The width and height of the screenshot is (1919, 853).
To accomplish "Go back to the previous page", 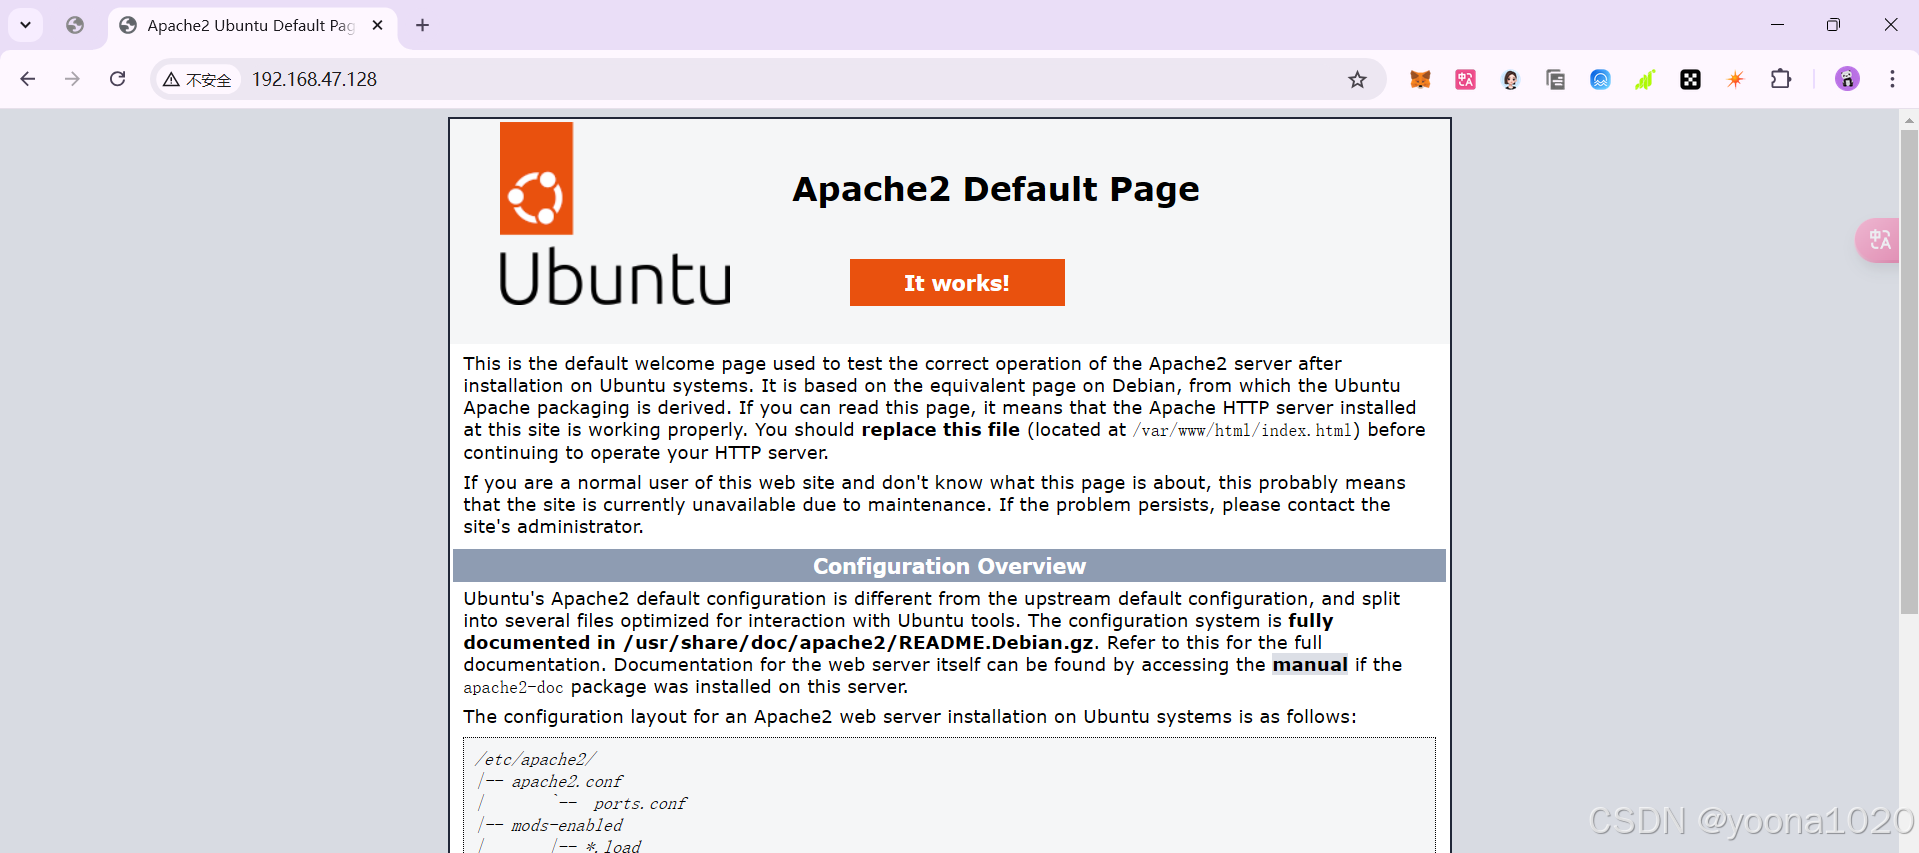I will (x=28, y=79).
